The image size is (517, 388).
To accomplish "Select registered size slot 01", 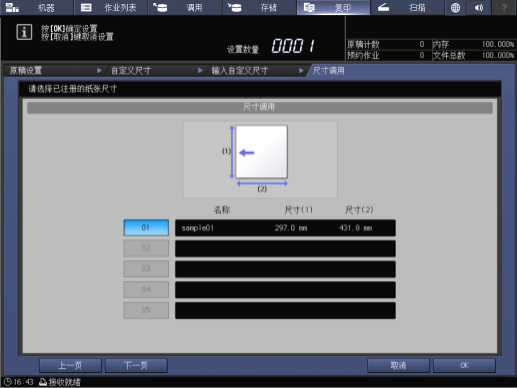I will (146, 228).
